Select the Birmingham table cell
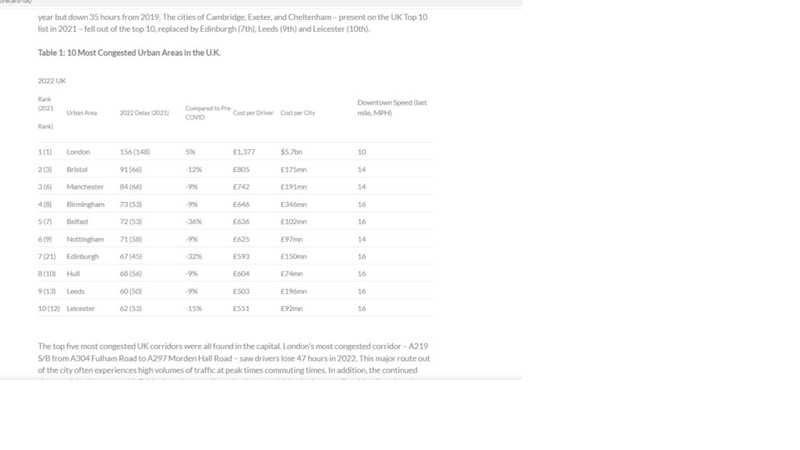 tap(85, 204)
